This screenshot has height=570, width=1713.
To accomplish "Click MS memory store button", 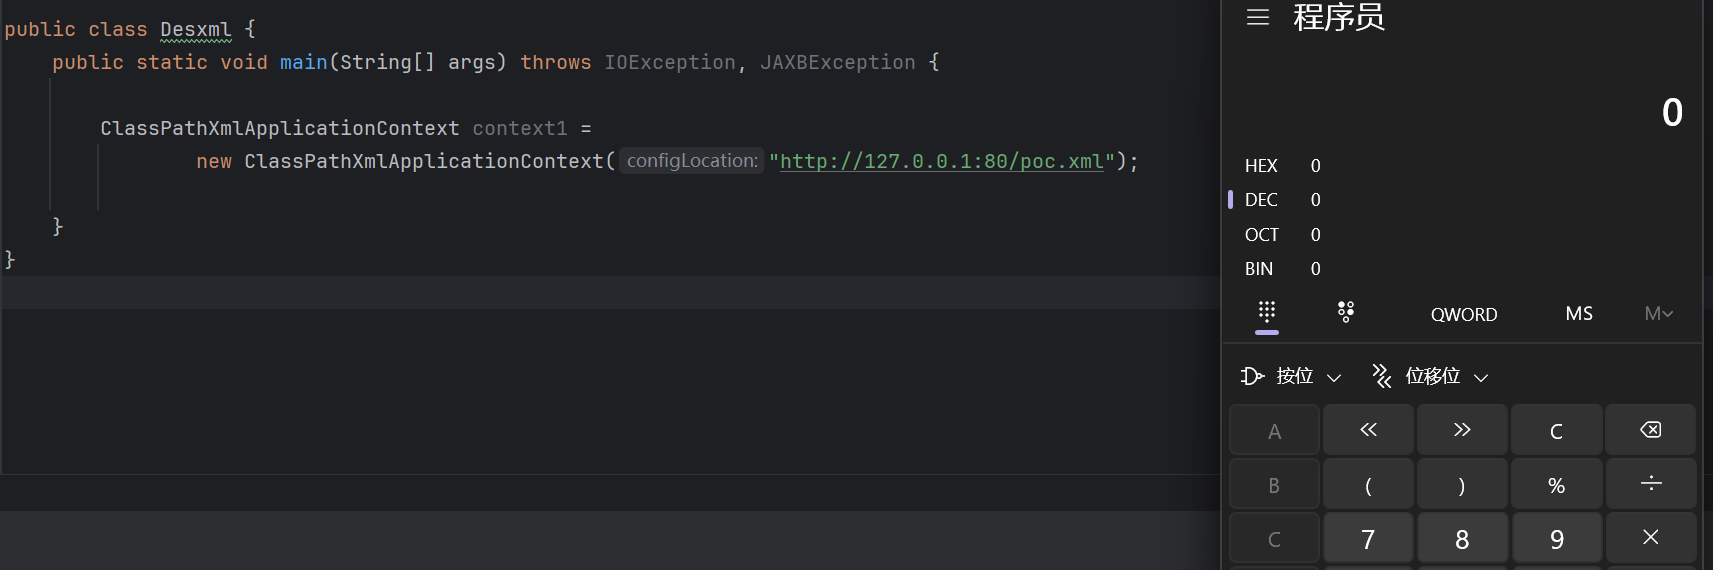I will point(1579,314).
